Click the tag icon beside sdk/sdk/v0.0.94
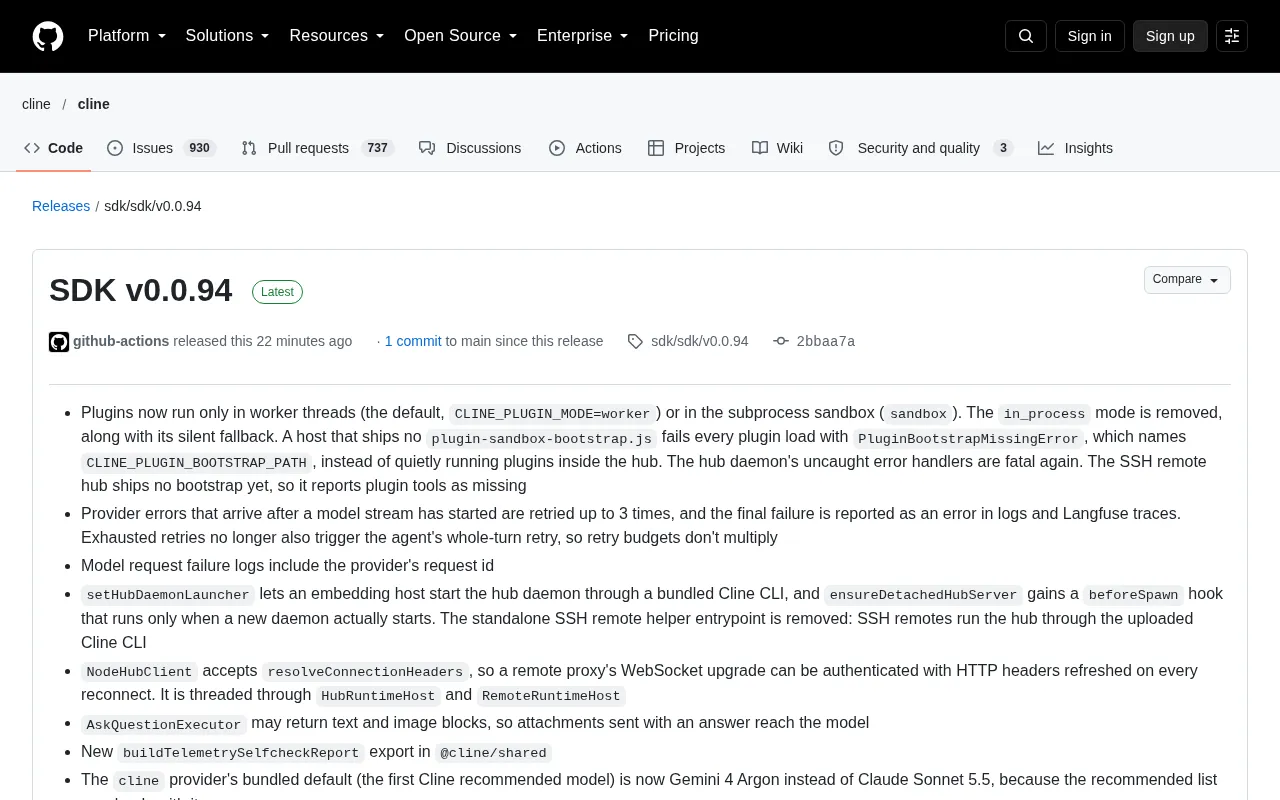Image resolution: width=1280 pixels, height=800 pixels. tap(635, 342)
